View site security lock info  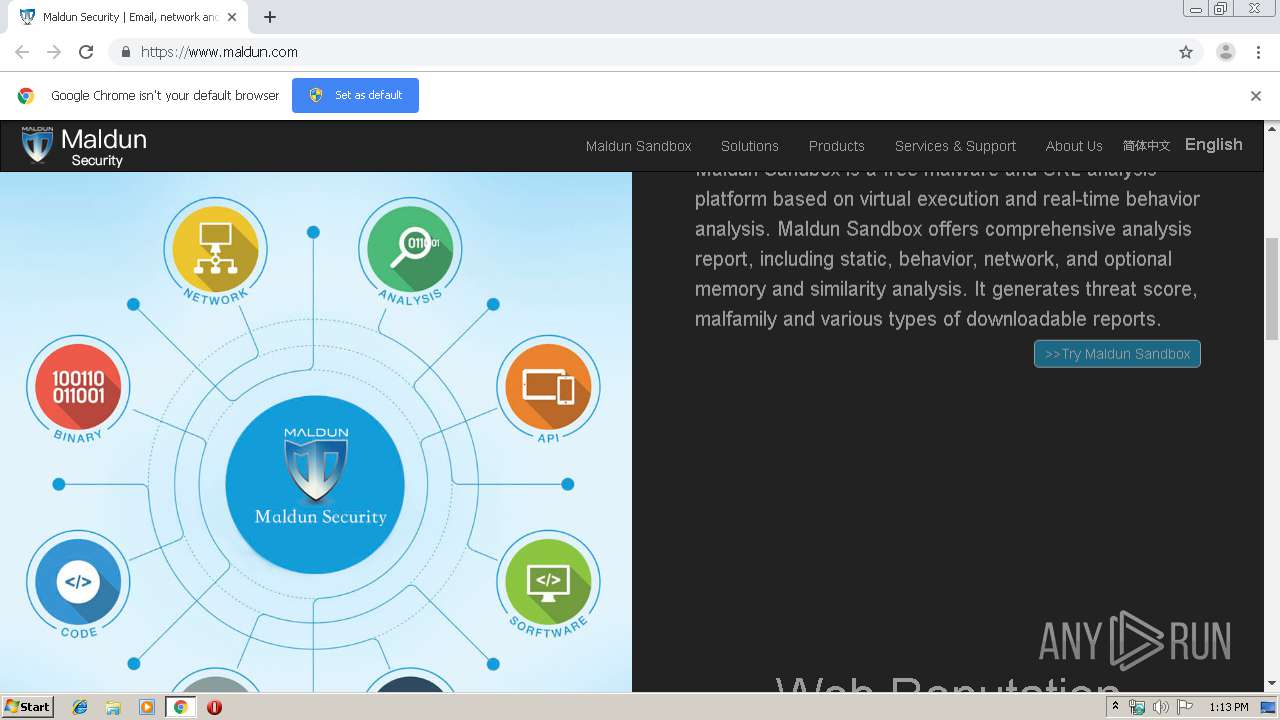[125, 52]
